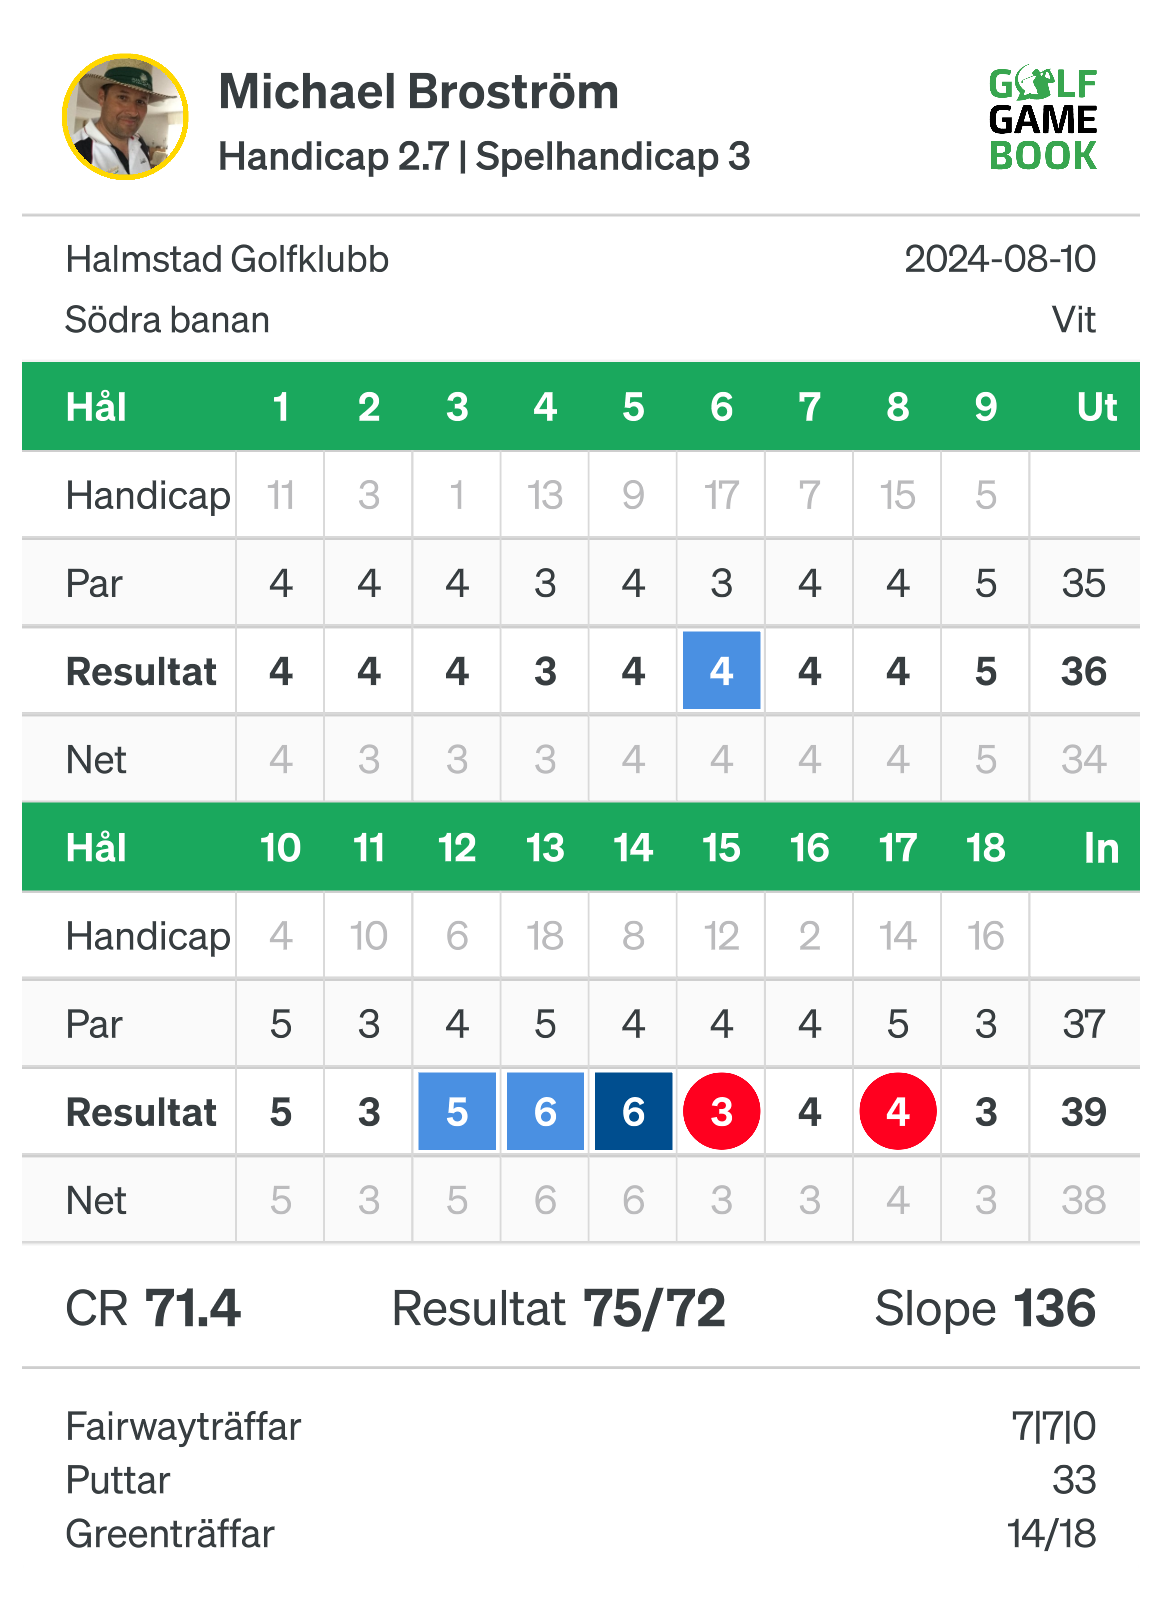Click the Puttar value 33

point(1074,1480)
